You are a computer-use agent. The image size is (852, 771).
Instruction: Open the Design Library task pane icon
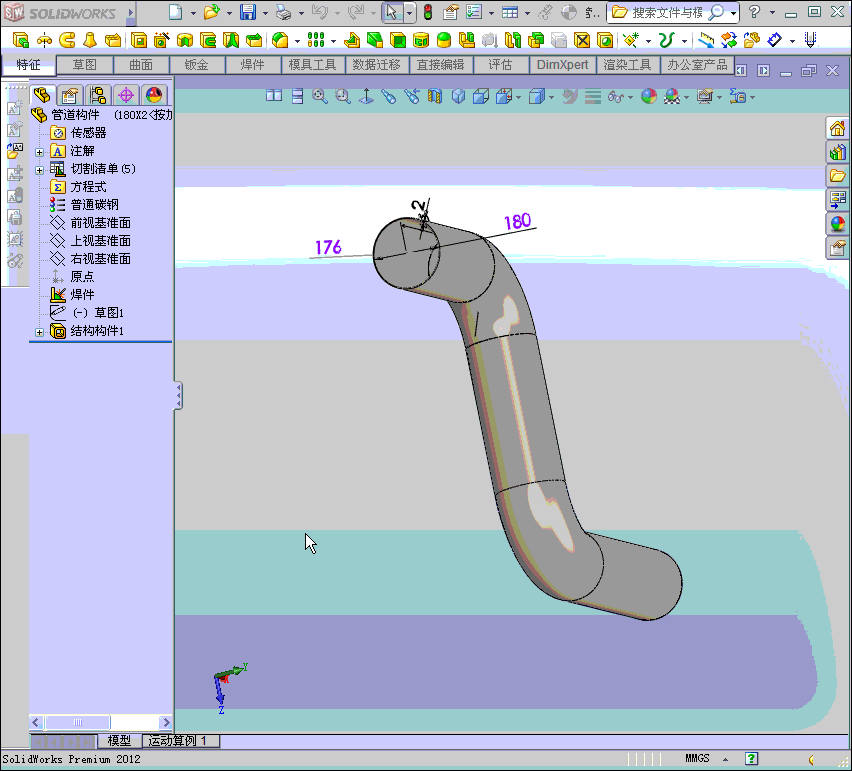click(x=837, y=152)
